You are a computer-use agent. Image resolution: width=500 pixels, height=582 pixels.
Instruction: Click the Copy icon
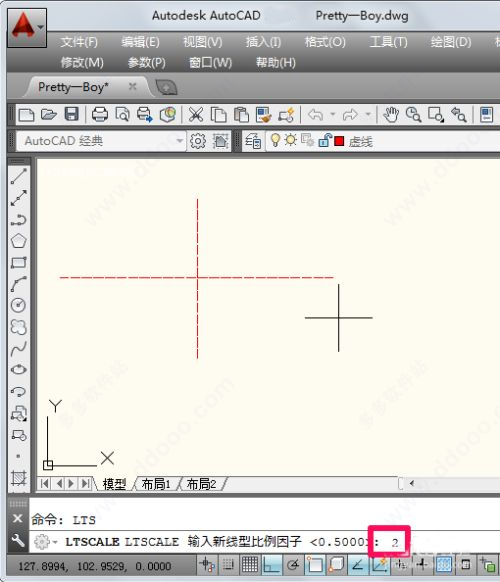218,115
